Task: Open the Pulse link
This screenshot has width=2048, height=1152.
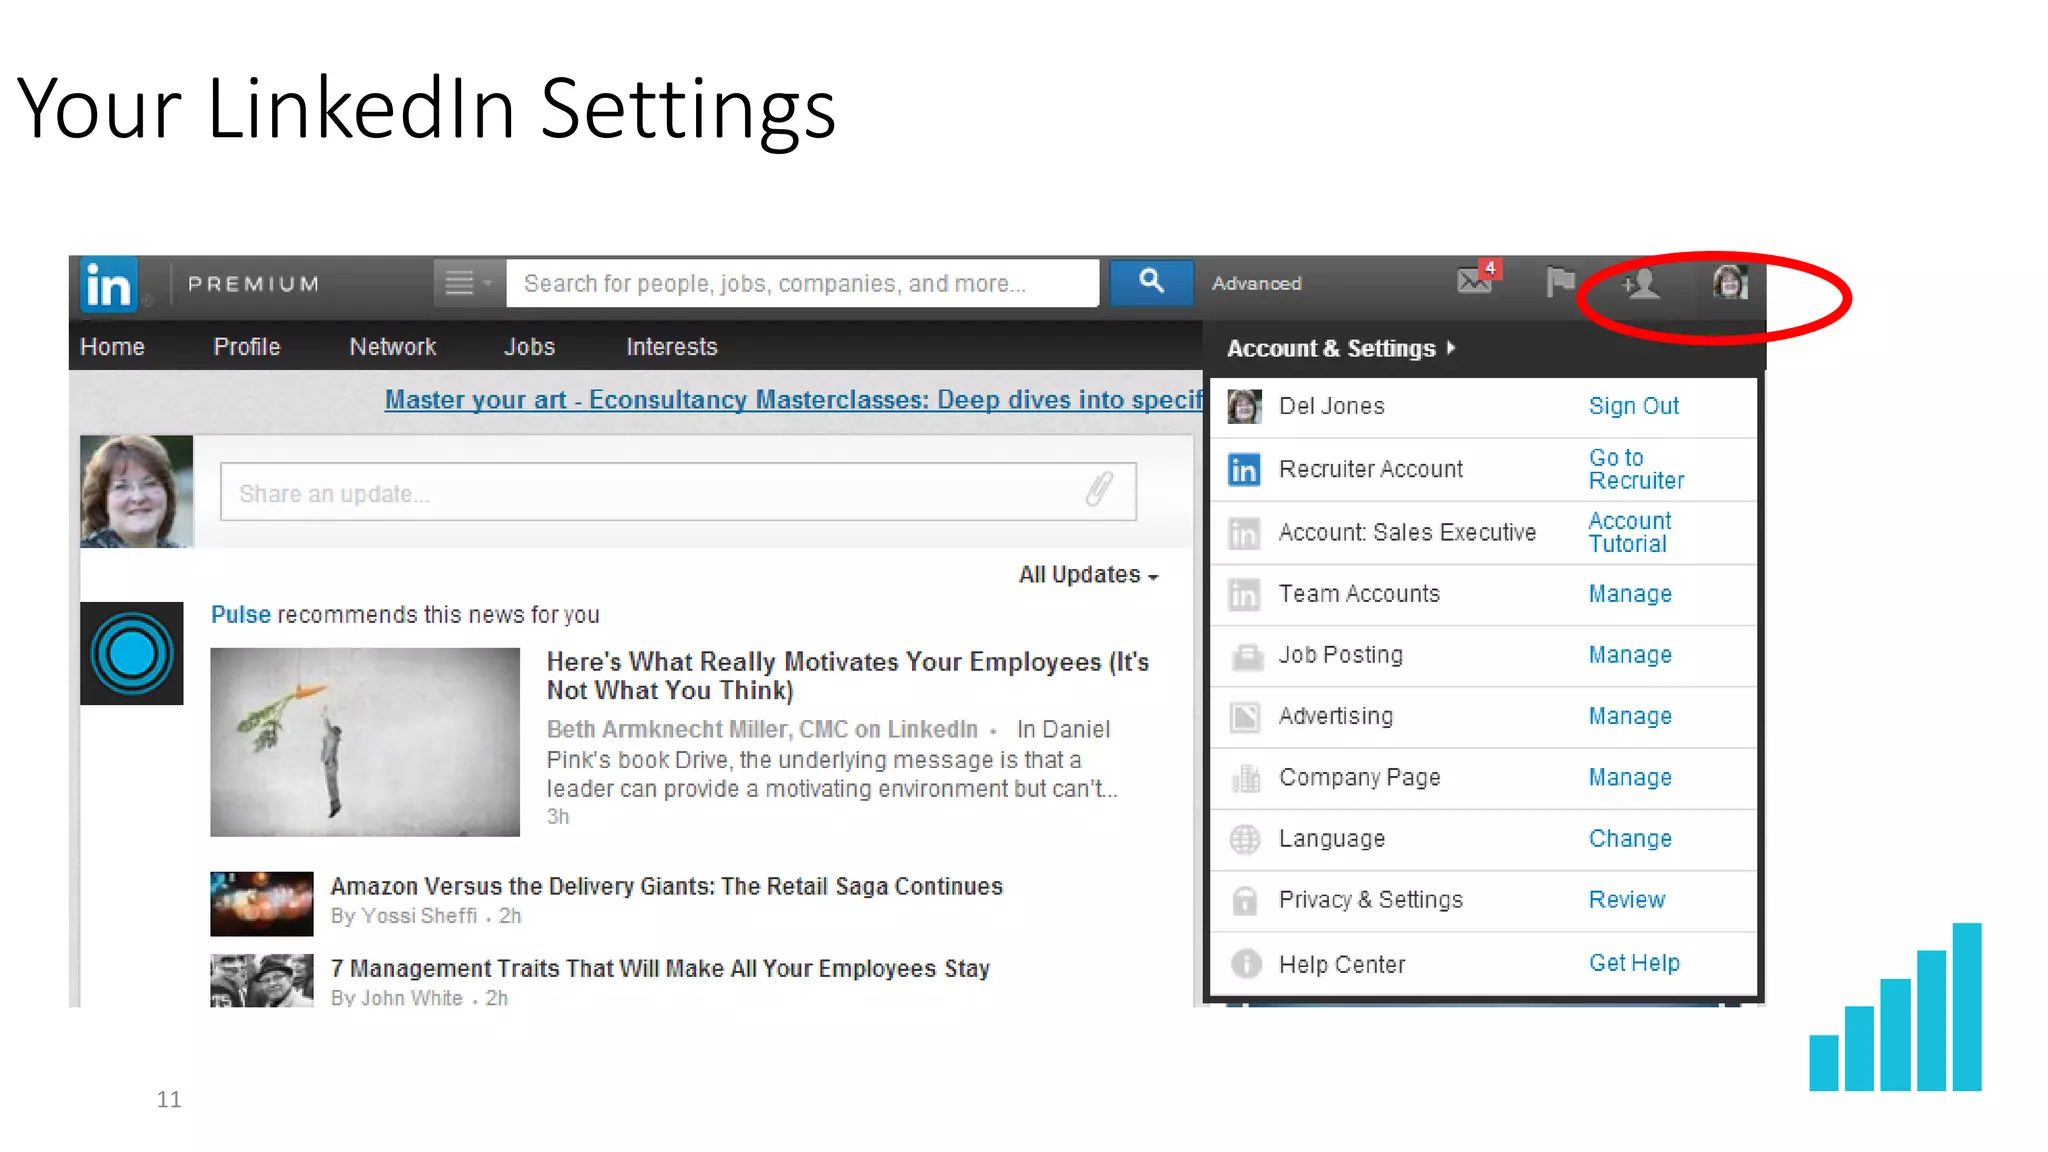Action: [241, 615]
